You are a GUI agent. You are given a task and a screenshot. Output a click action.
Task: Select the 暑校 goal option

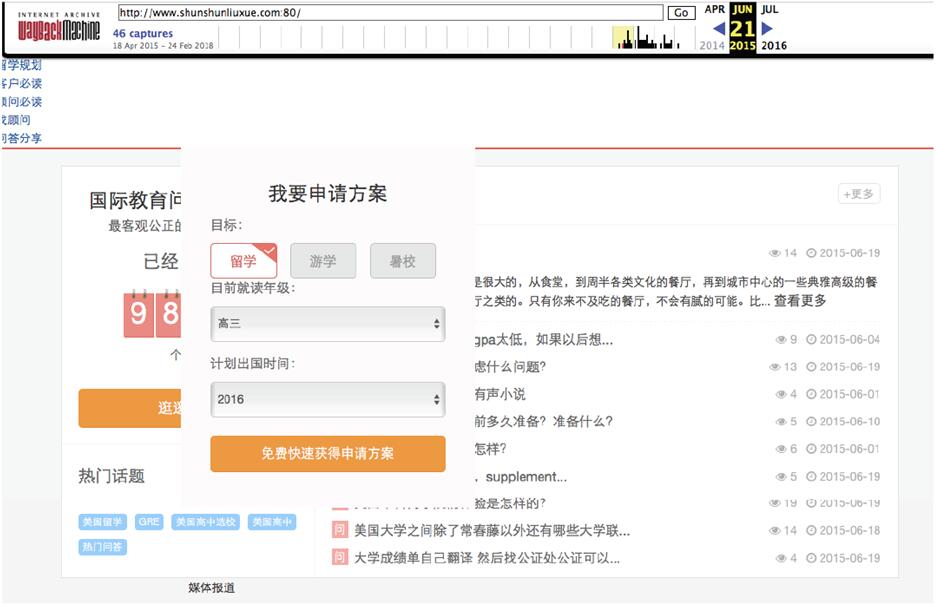pos(402,261)
